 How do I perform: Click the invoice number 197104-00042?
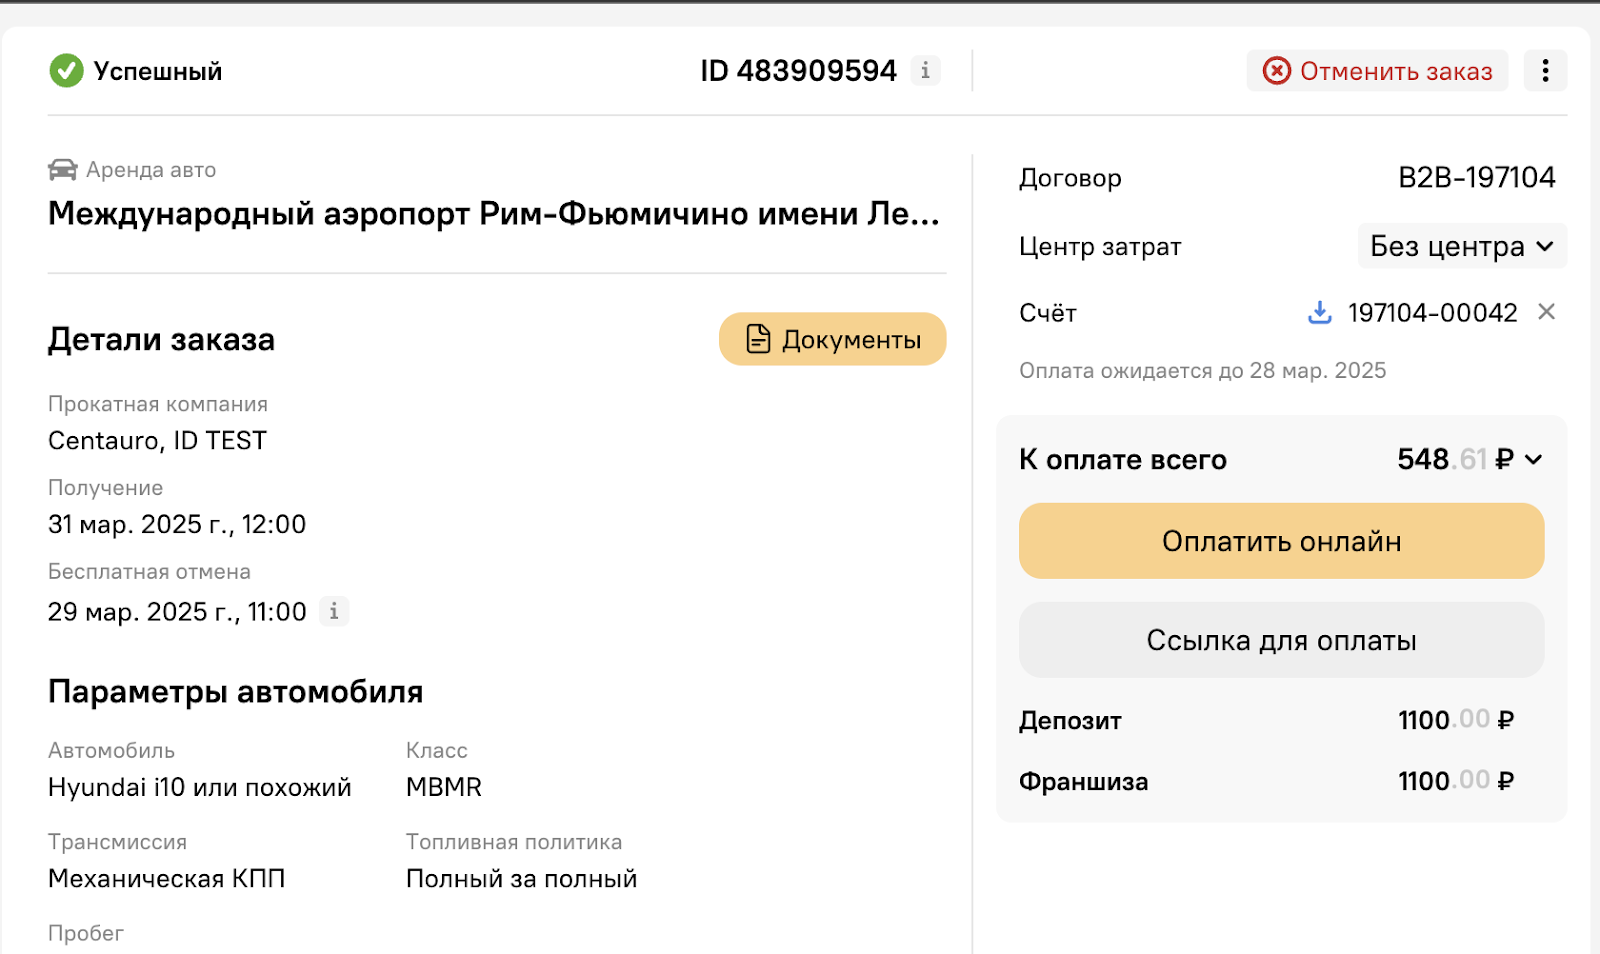click(x=1432, y=313)
